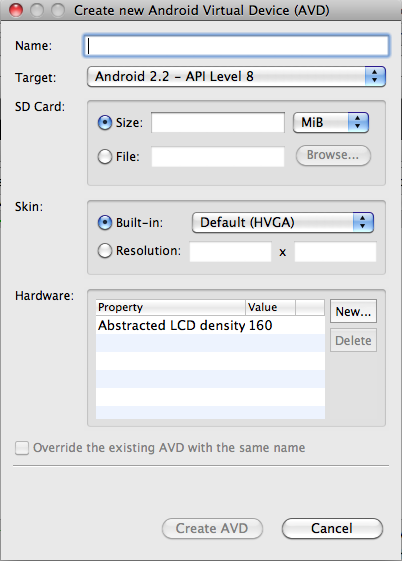The height and width of the screenshot is (561, 402).
Task: Click the Value column header
Action: click(270, 307)
